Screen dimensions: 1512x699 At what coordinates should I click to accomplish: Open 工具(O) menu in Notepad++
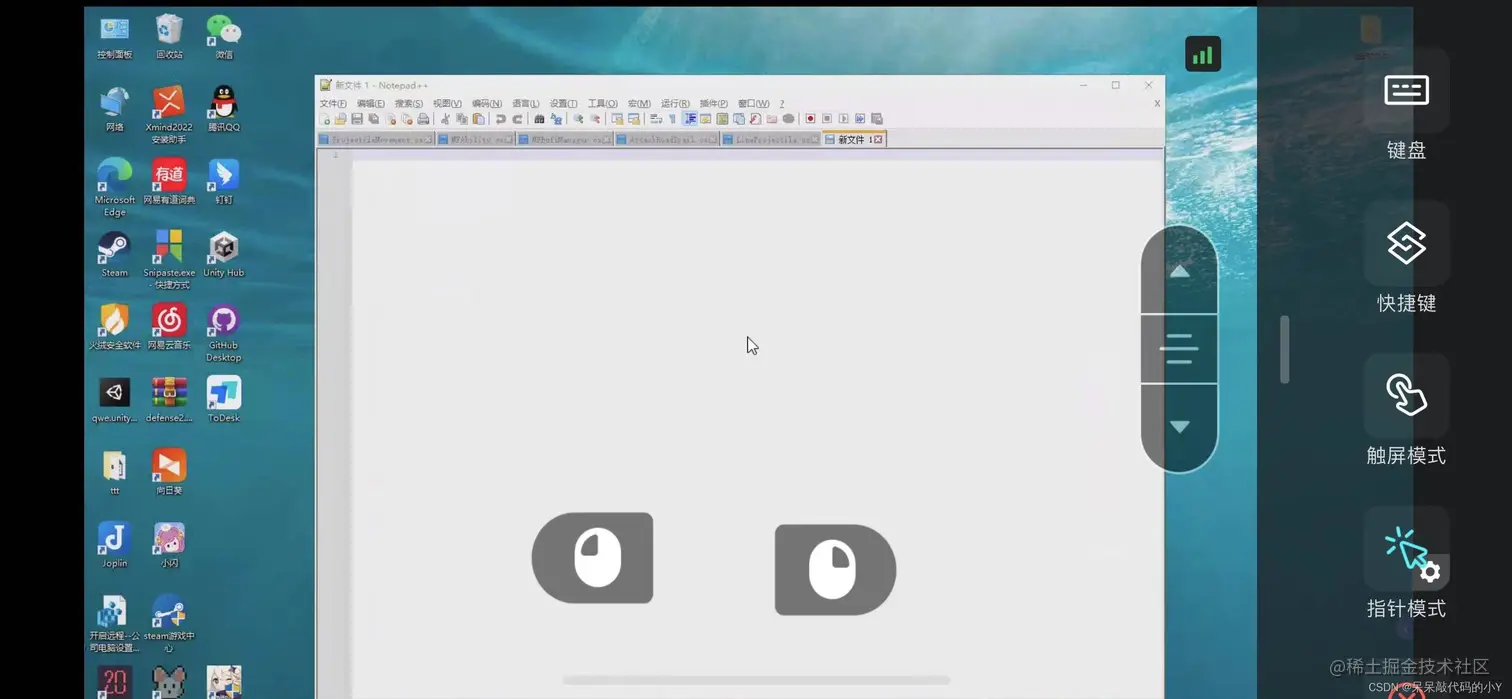click(603, 104)
